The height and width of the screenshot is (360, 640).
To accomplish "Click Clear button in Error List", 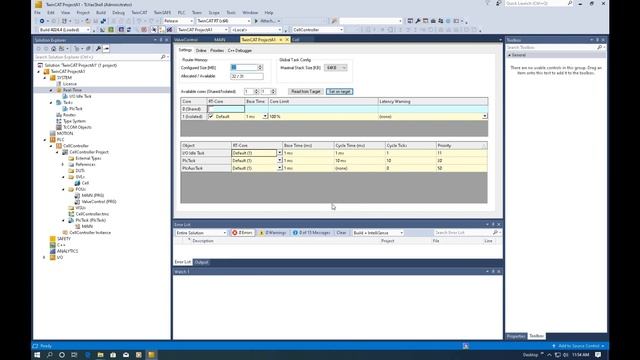I will (341, 233).
